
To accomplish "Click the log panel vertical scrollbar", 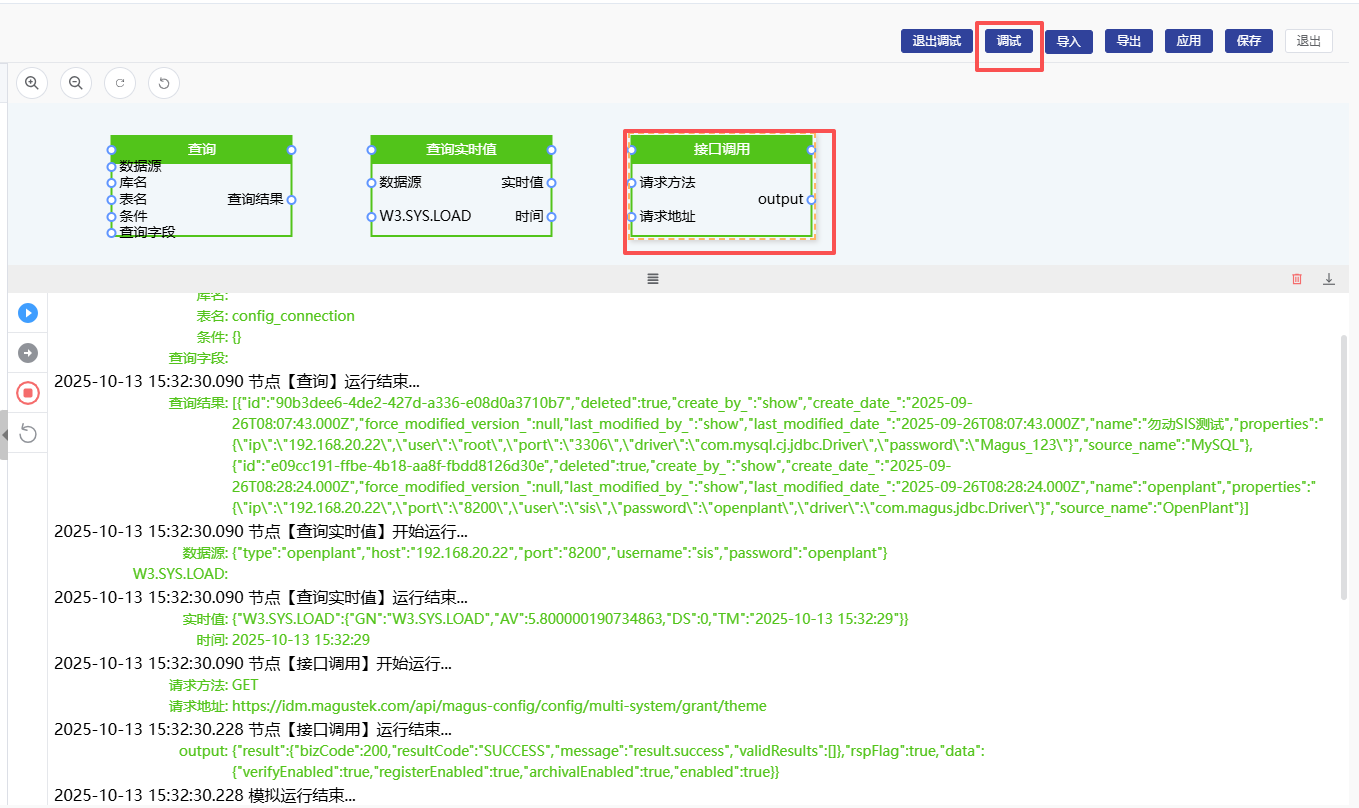I will 1343,465.
